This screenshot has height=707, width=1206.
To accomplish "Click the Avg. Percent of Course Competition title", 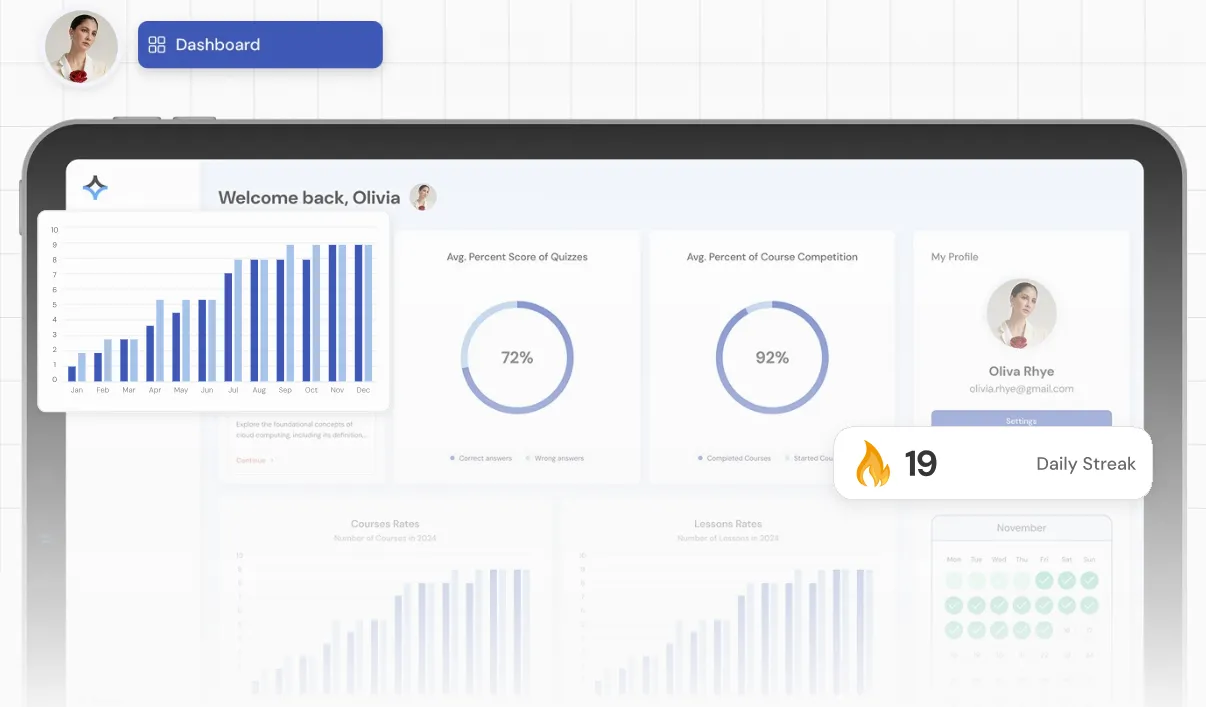I will (x=772, y=257).
